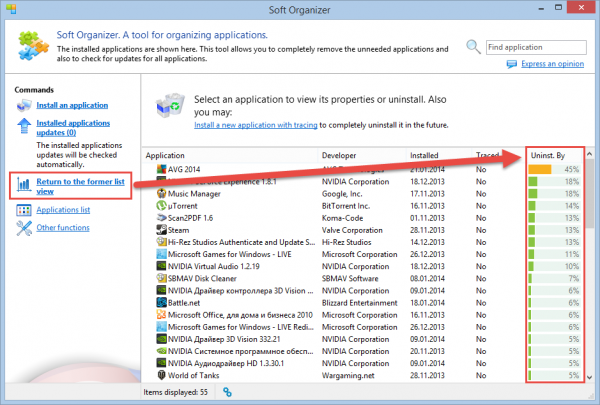
Task: Open the Express an opinion link
Action: 553,64
